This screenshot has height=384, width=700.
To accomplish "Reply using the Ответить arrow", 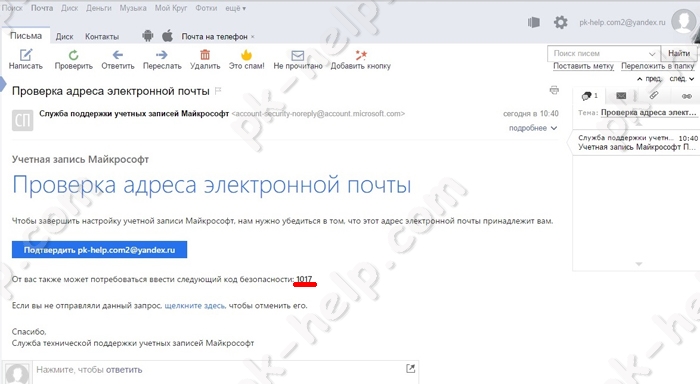I will point(118,59).
